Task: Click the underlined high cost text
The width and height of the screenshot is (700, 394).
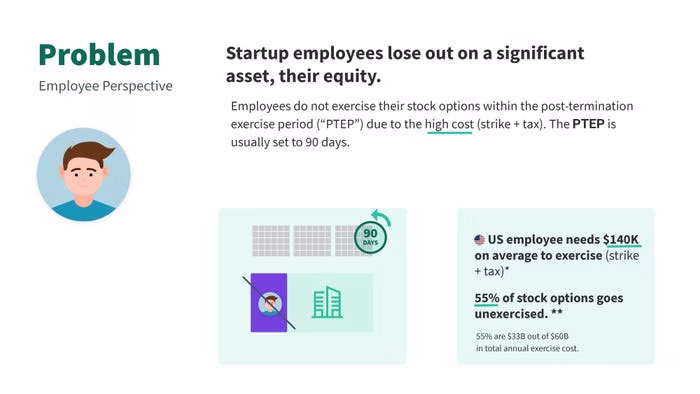Action: [449, 124]
